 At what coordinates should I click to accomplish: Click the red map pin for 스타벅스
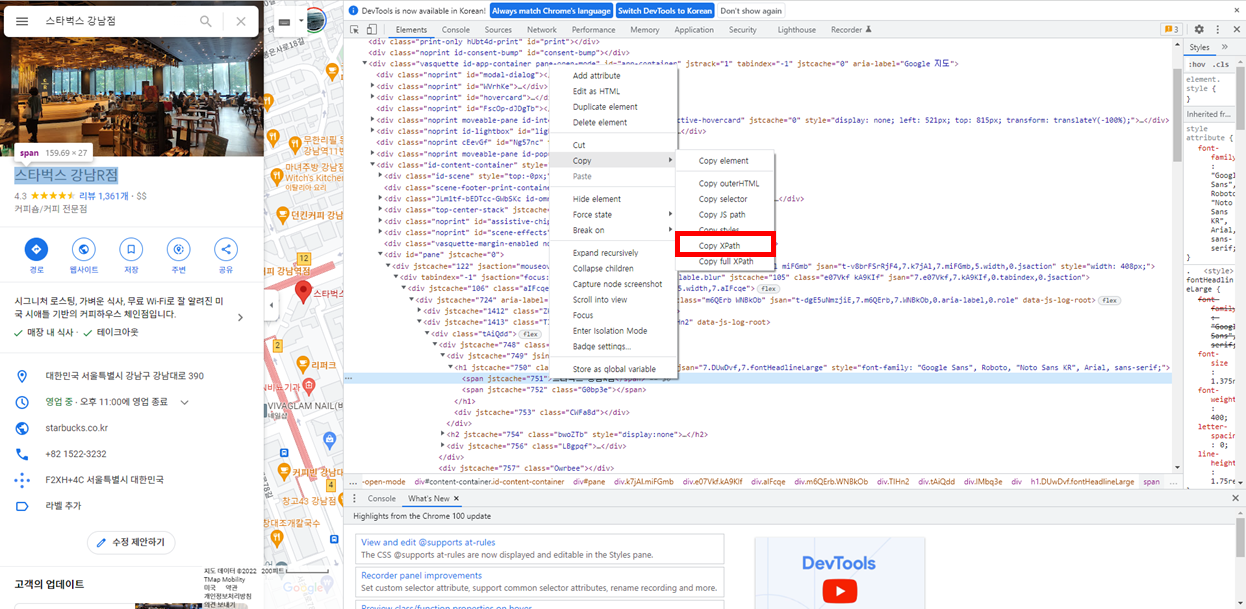pyautogui.click(x=304, y=292)
